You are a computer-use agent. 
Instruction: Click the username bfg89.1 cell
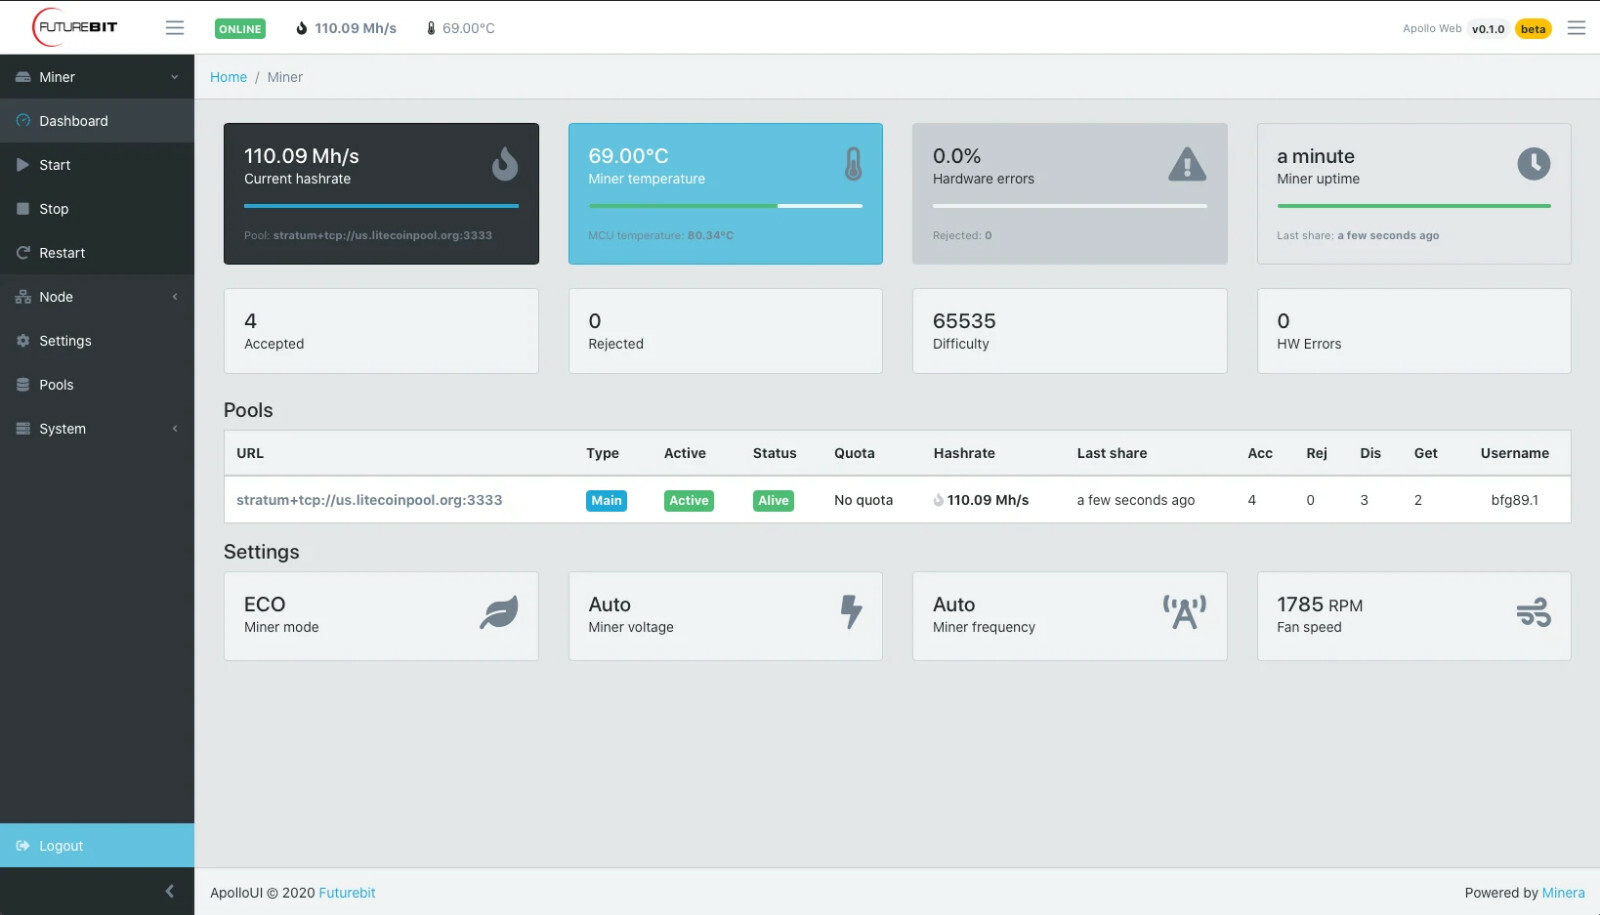point(1515,500)
